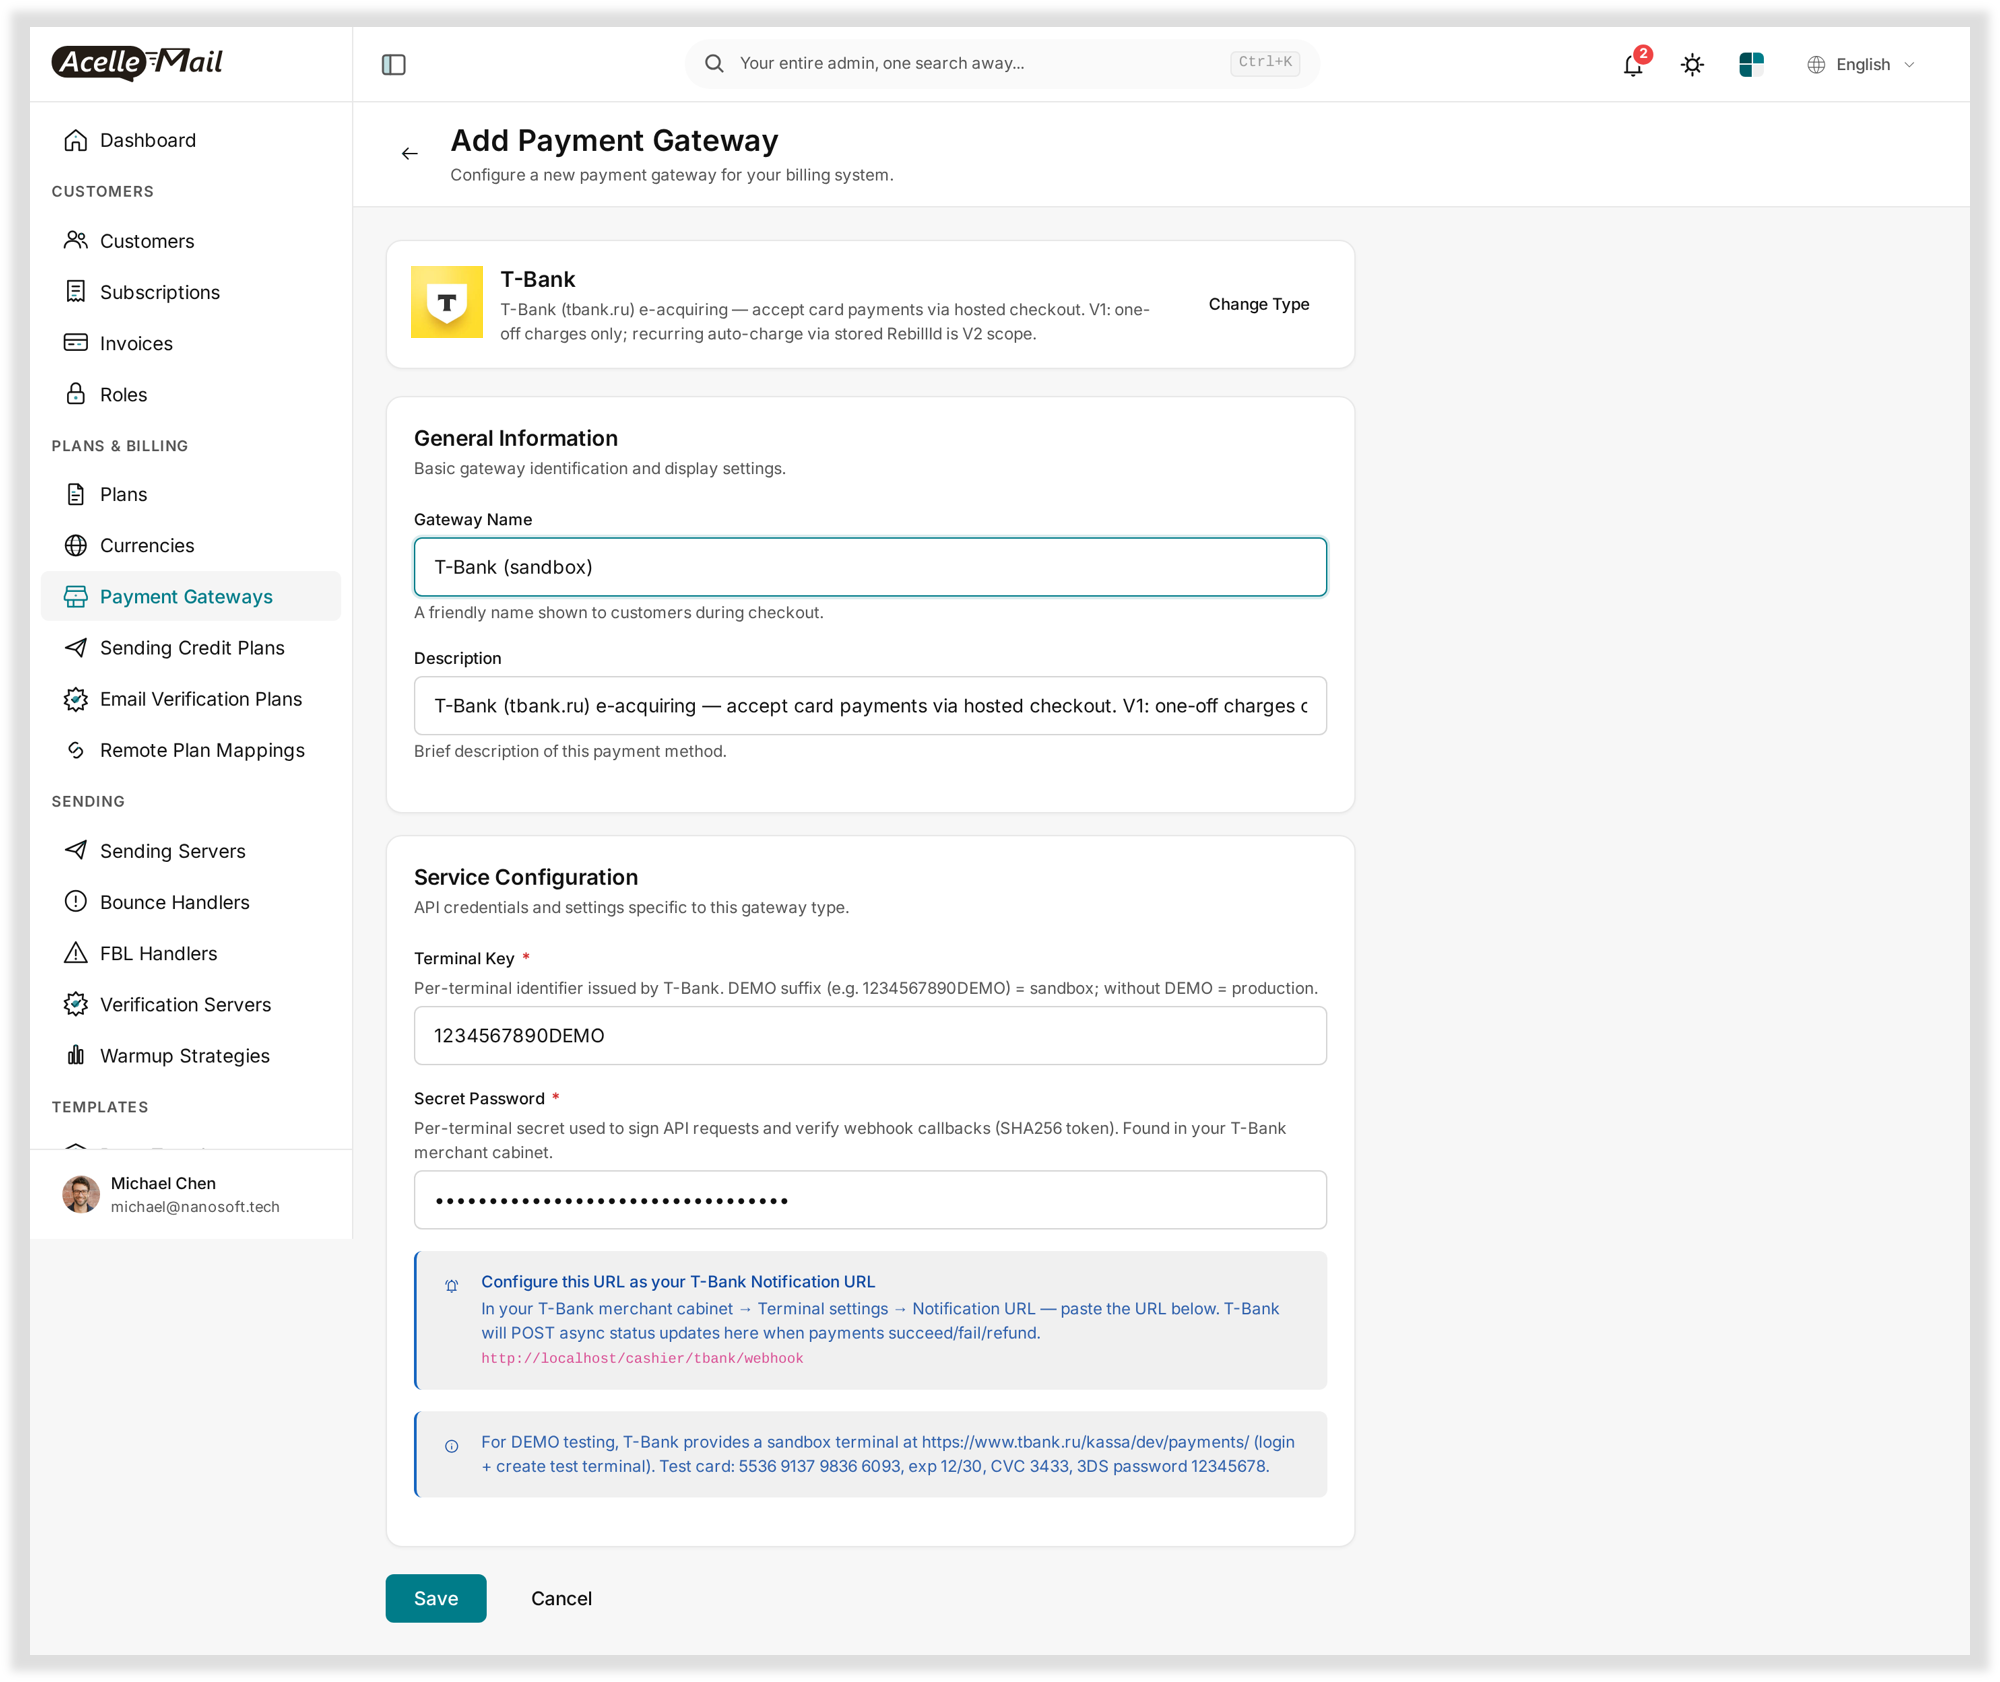Click the Ctrl+K shortcut badge

(x=1265, y=62)
